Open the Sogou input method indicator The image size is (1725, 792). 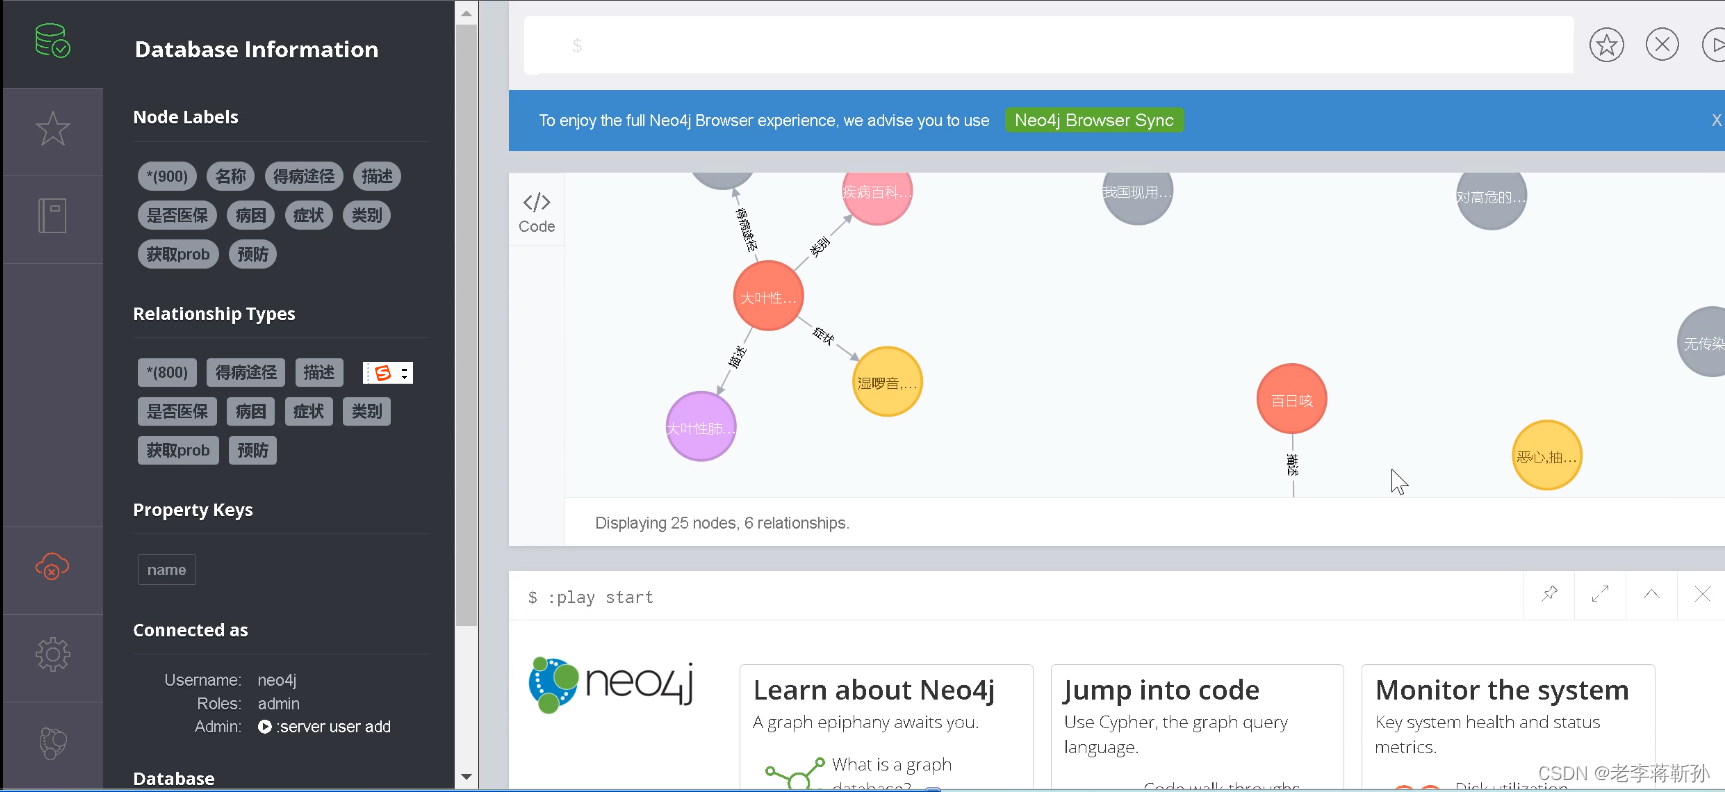(x=388, y=373)
